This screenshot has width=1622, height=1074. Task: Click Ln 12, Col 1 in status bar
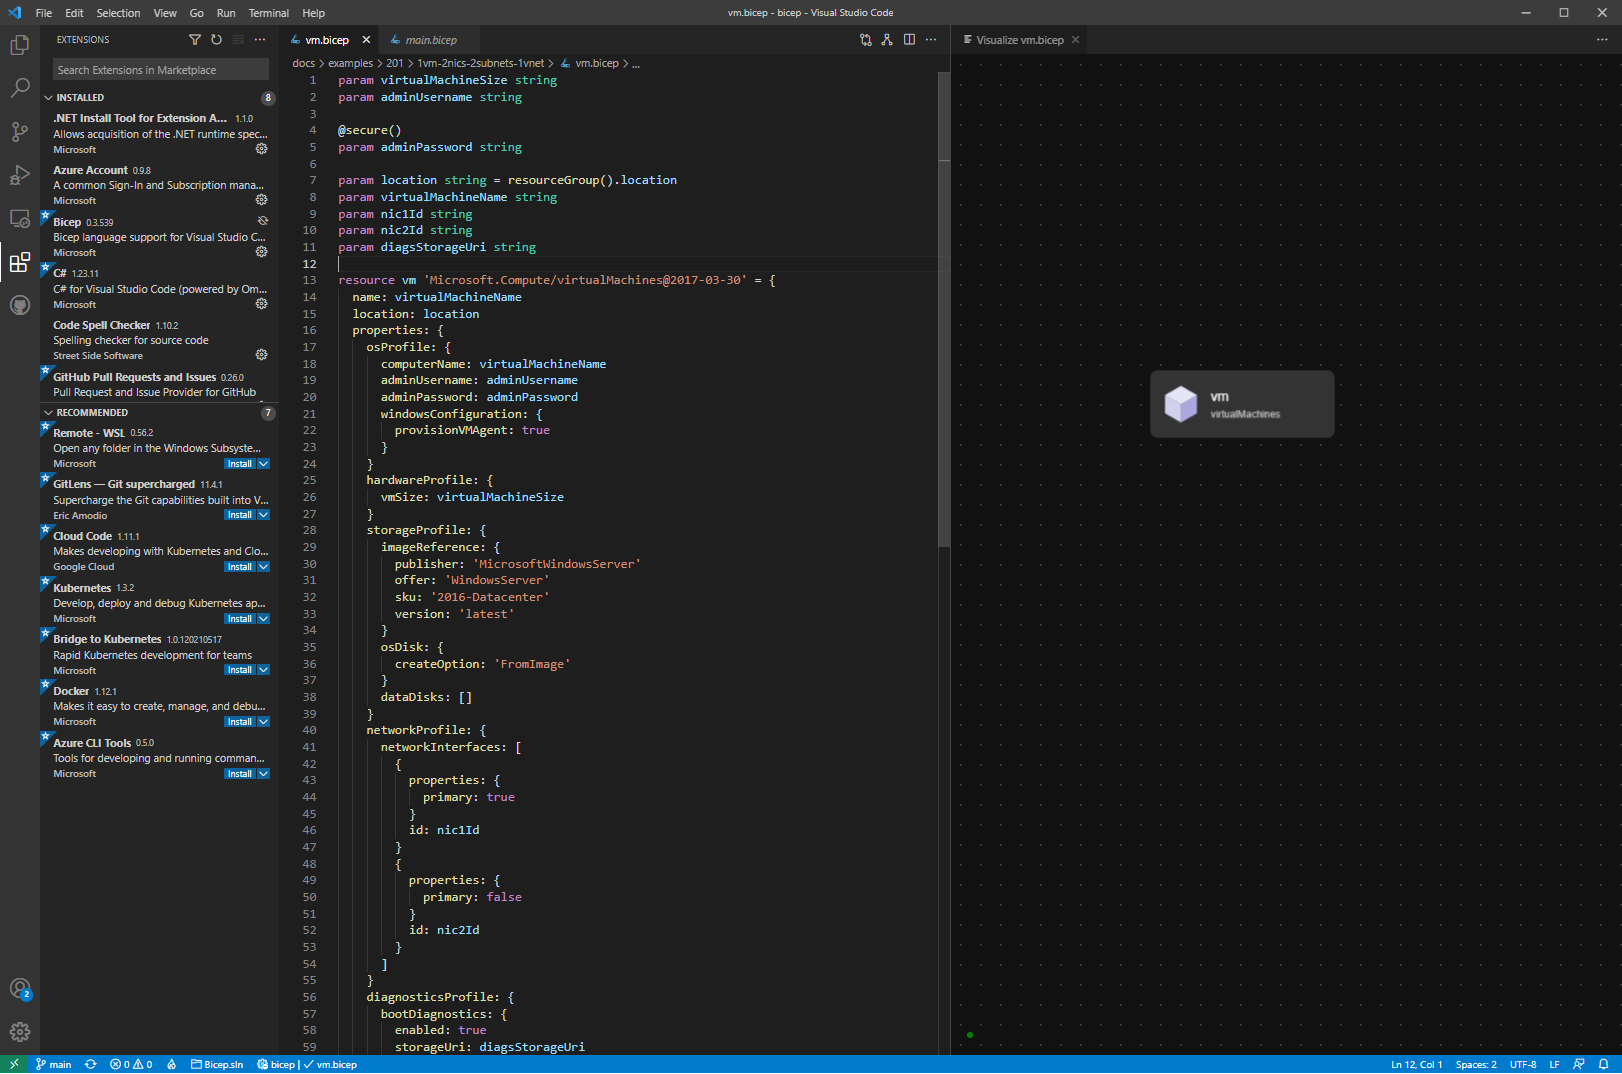coord(1416,1065)
